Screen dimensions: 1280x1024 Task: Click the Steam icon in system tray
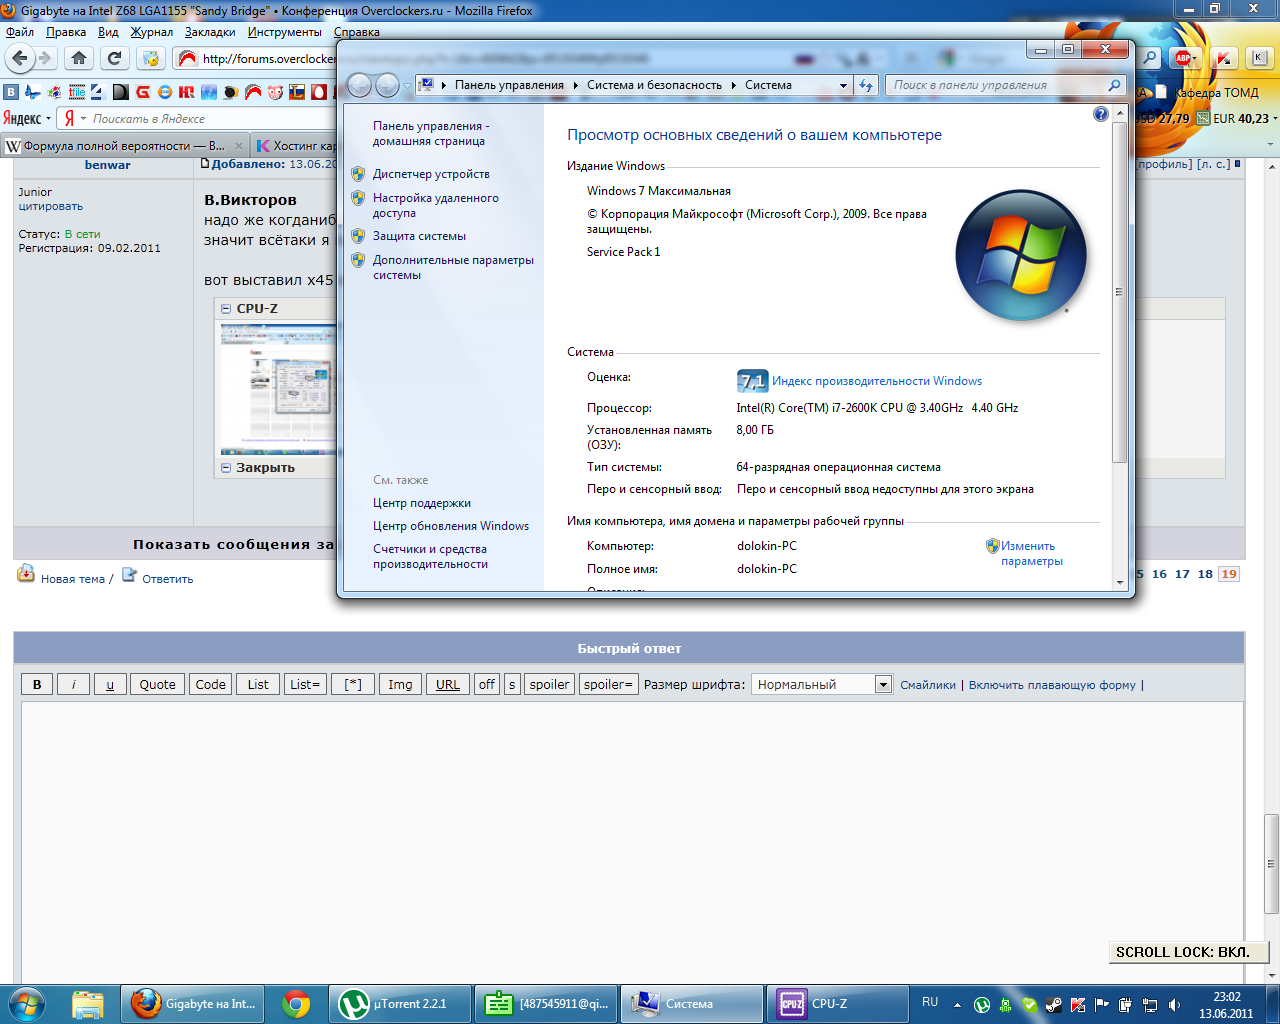[x=1053, y=1005]
